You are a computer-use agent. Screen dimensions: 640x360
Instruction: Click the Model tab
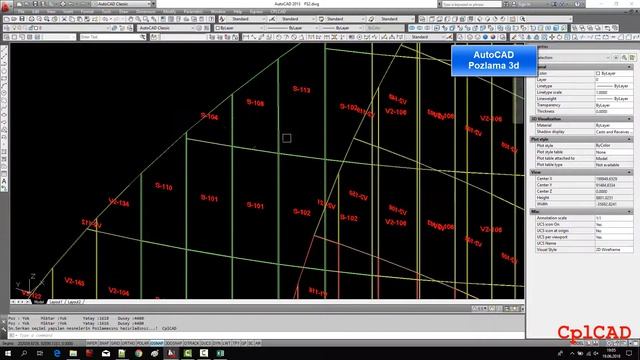(39, 302)
